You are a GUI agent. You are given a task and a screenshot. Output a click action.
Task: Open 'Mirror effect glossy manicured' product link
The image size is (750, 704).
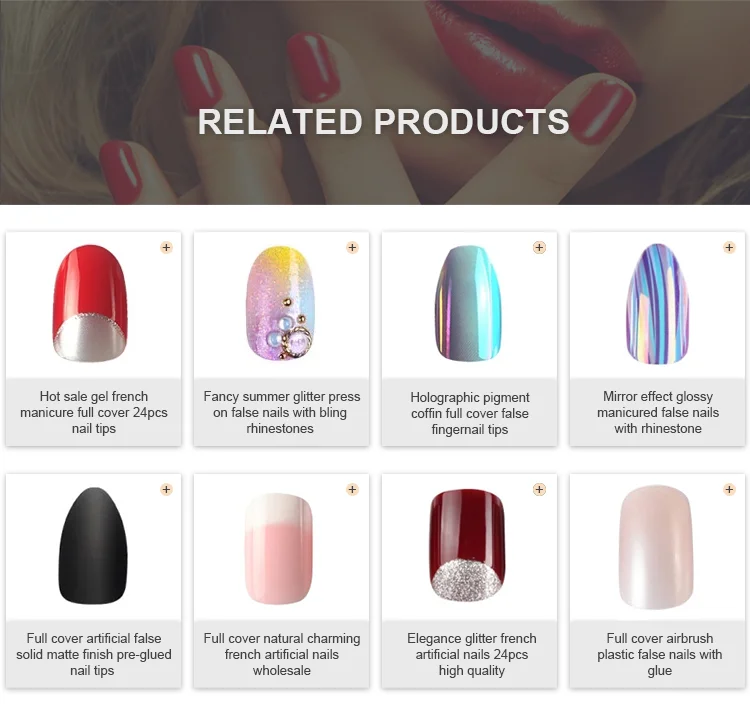[x=658, y=412]
